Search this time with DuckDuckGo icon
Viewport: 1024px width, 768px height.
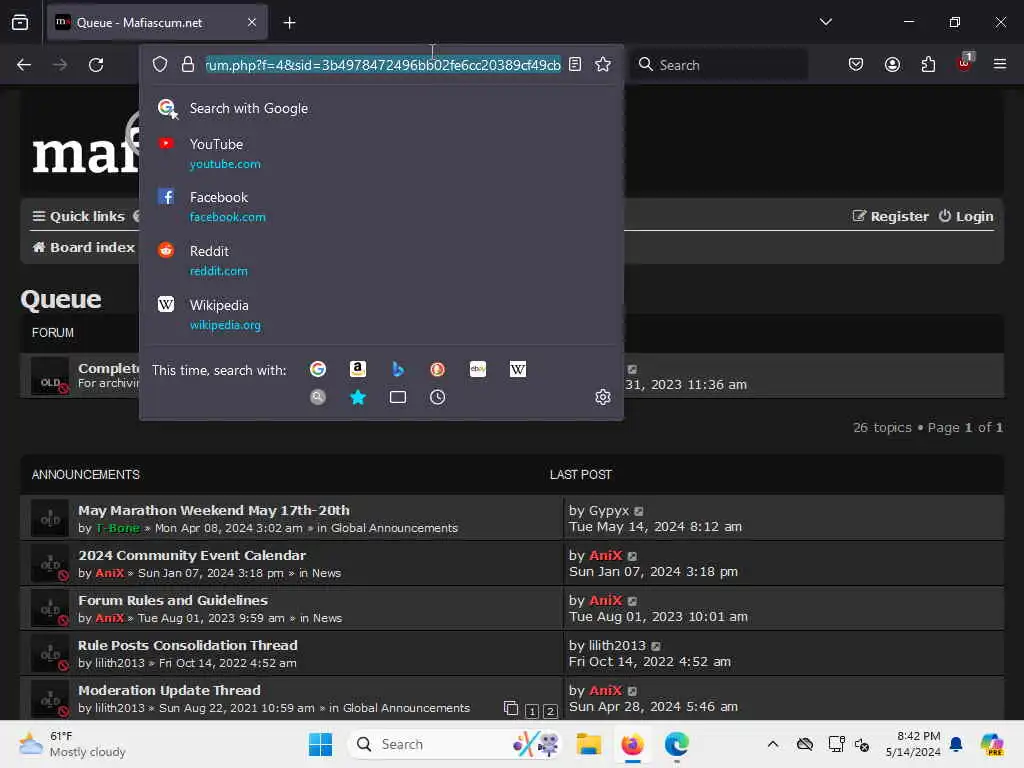point(438,369)
